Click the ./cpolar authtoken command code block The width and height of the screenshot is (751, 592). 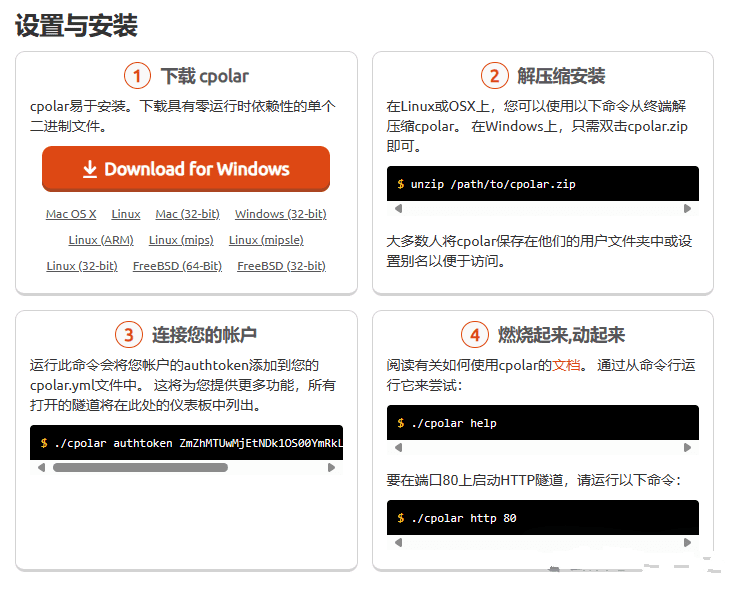tap(186, 443)
